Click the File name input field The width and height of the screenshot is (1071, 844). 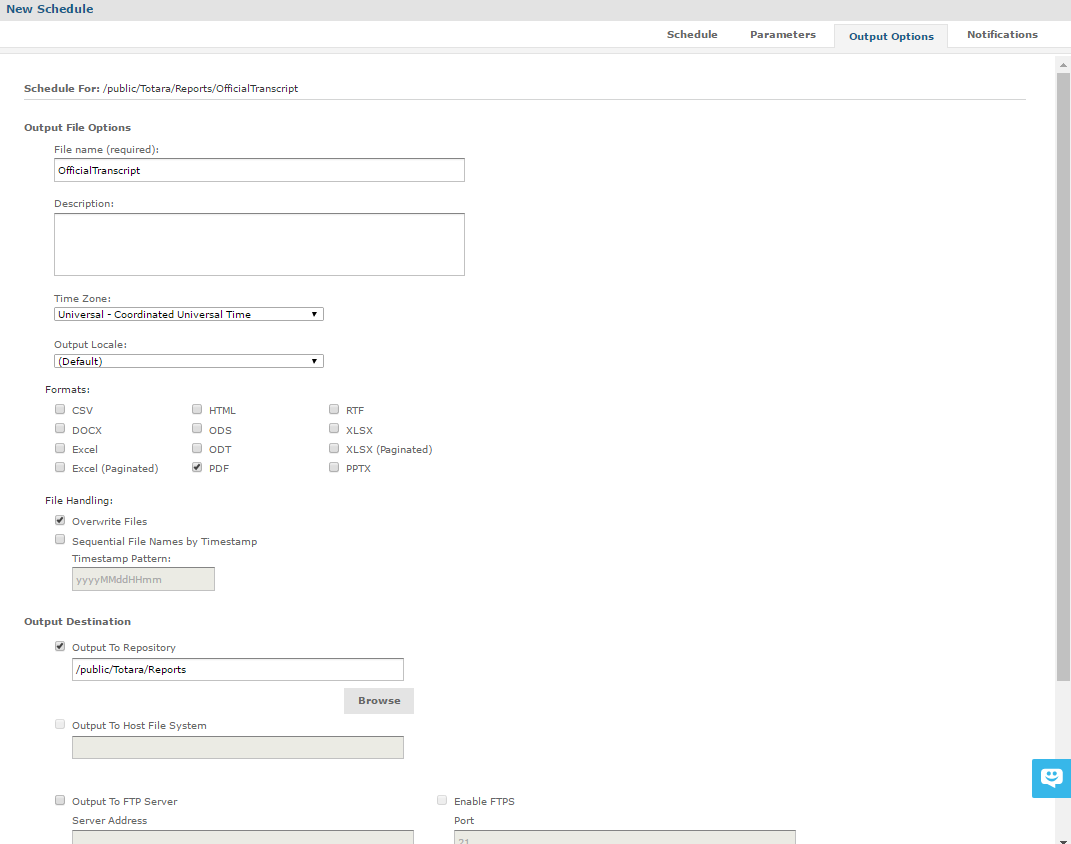tap(259, 170)
